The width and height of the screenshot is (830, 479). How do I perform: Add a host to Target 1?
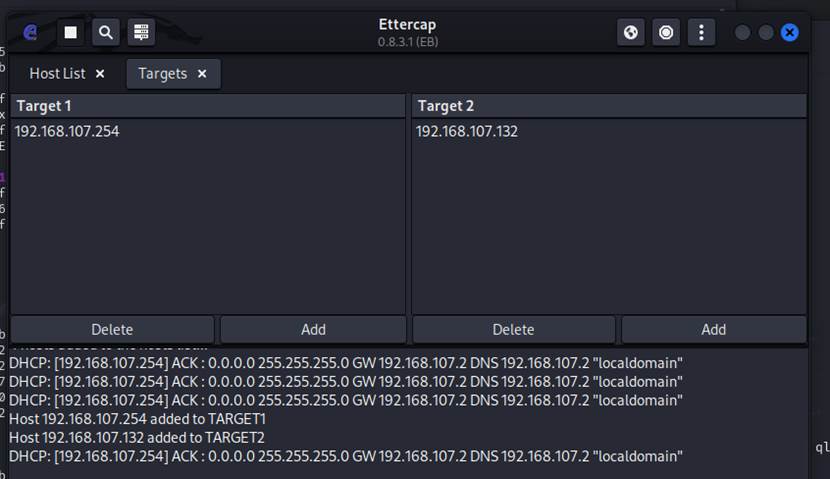click(x=313, y=329)
